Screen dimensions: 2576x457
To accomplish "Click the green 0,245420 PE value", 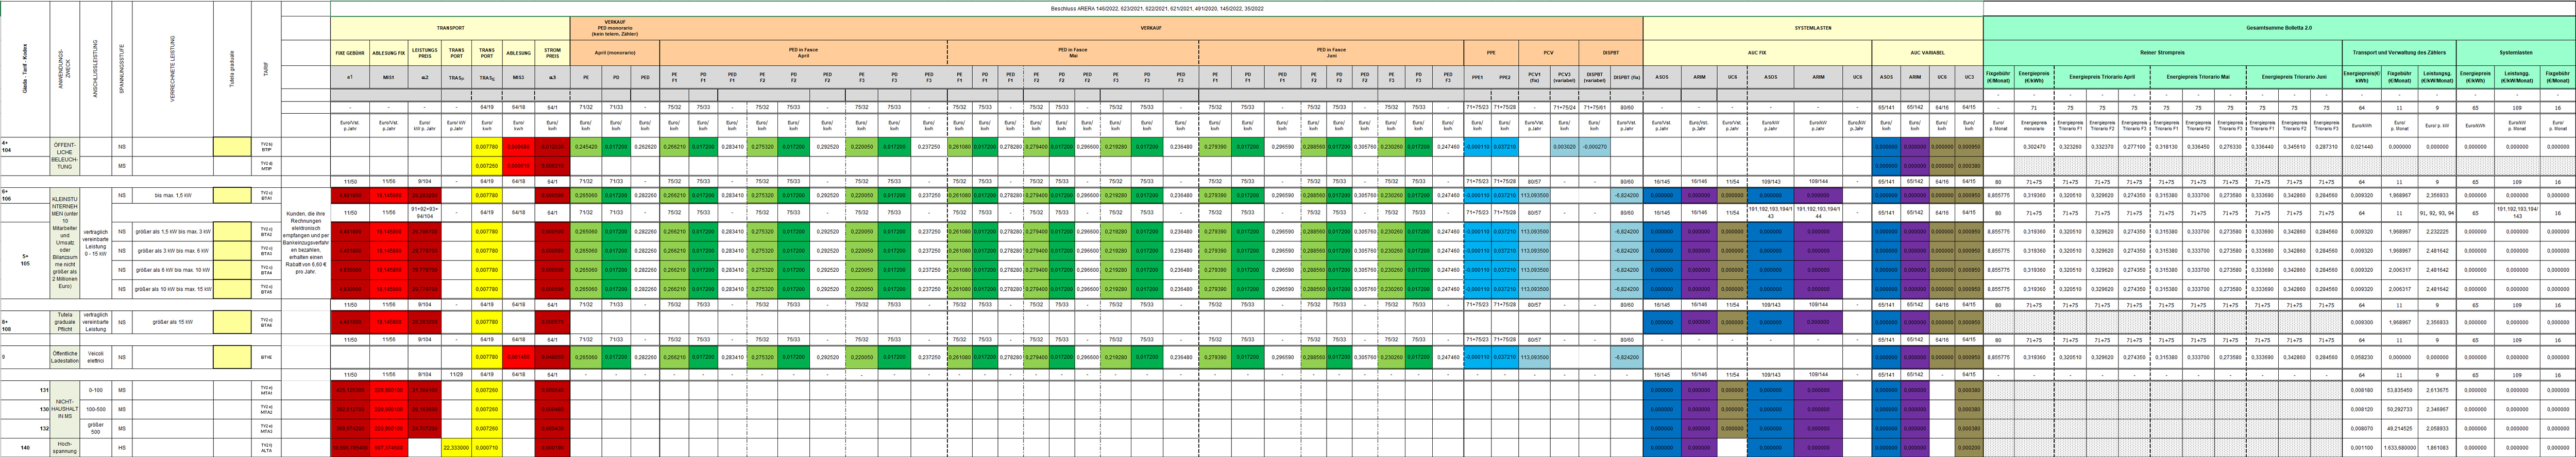I will pos(586,147).
